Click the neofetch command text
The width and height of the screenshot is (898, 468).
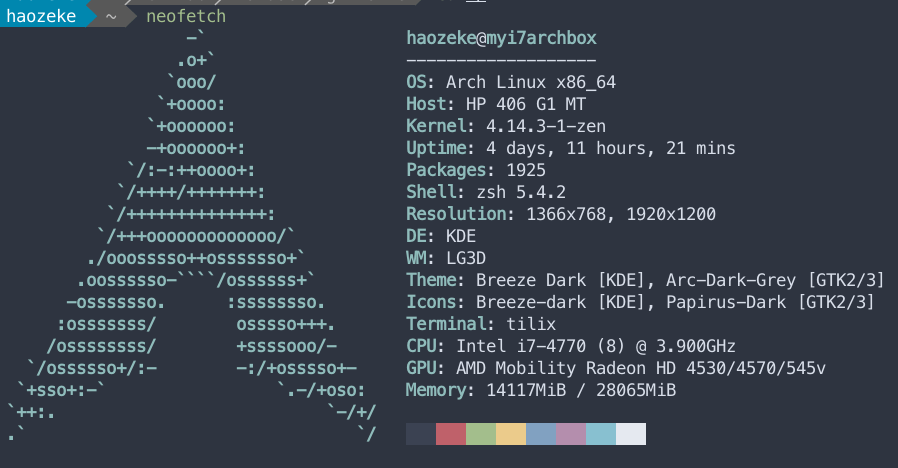[x=186, y=16]
